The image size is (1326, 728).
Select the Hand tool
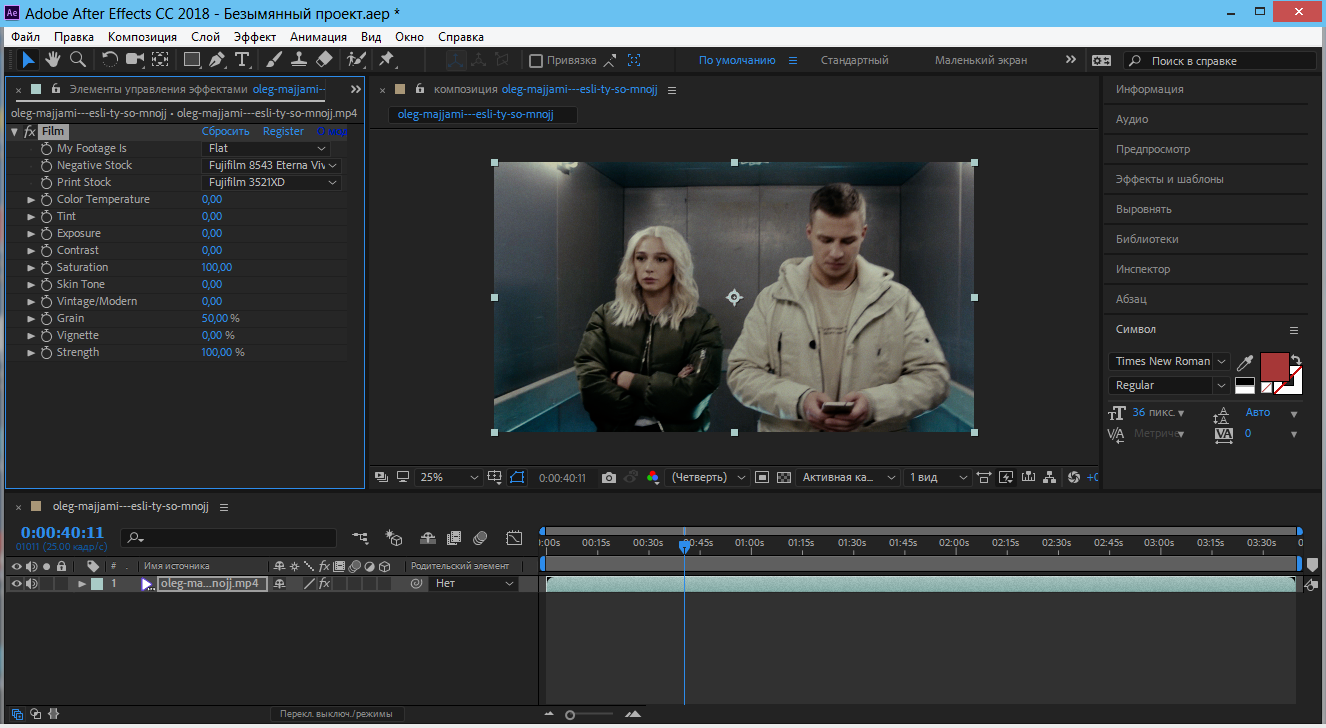(x=53, y=60)
